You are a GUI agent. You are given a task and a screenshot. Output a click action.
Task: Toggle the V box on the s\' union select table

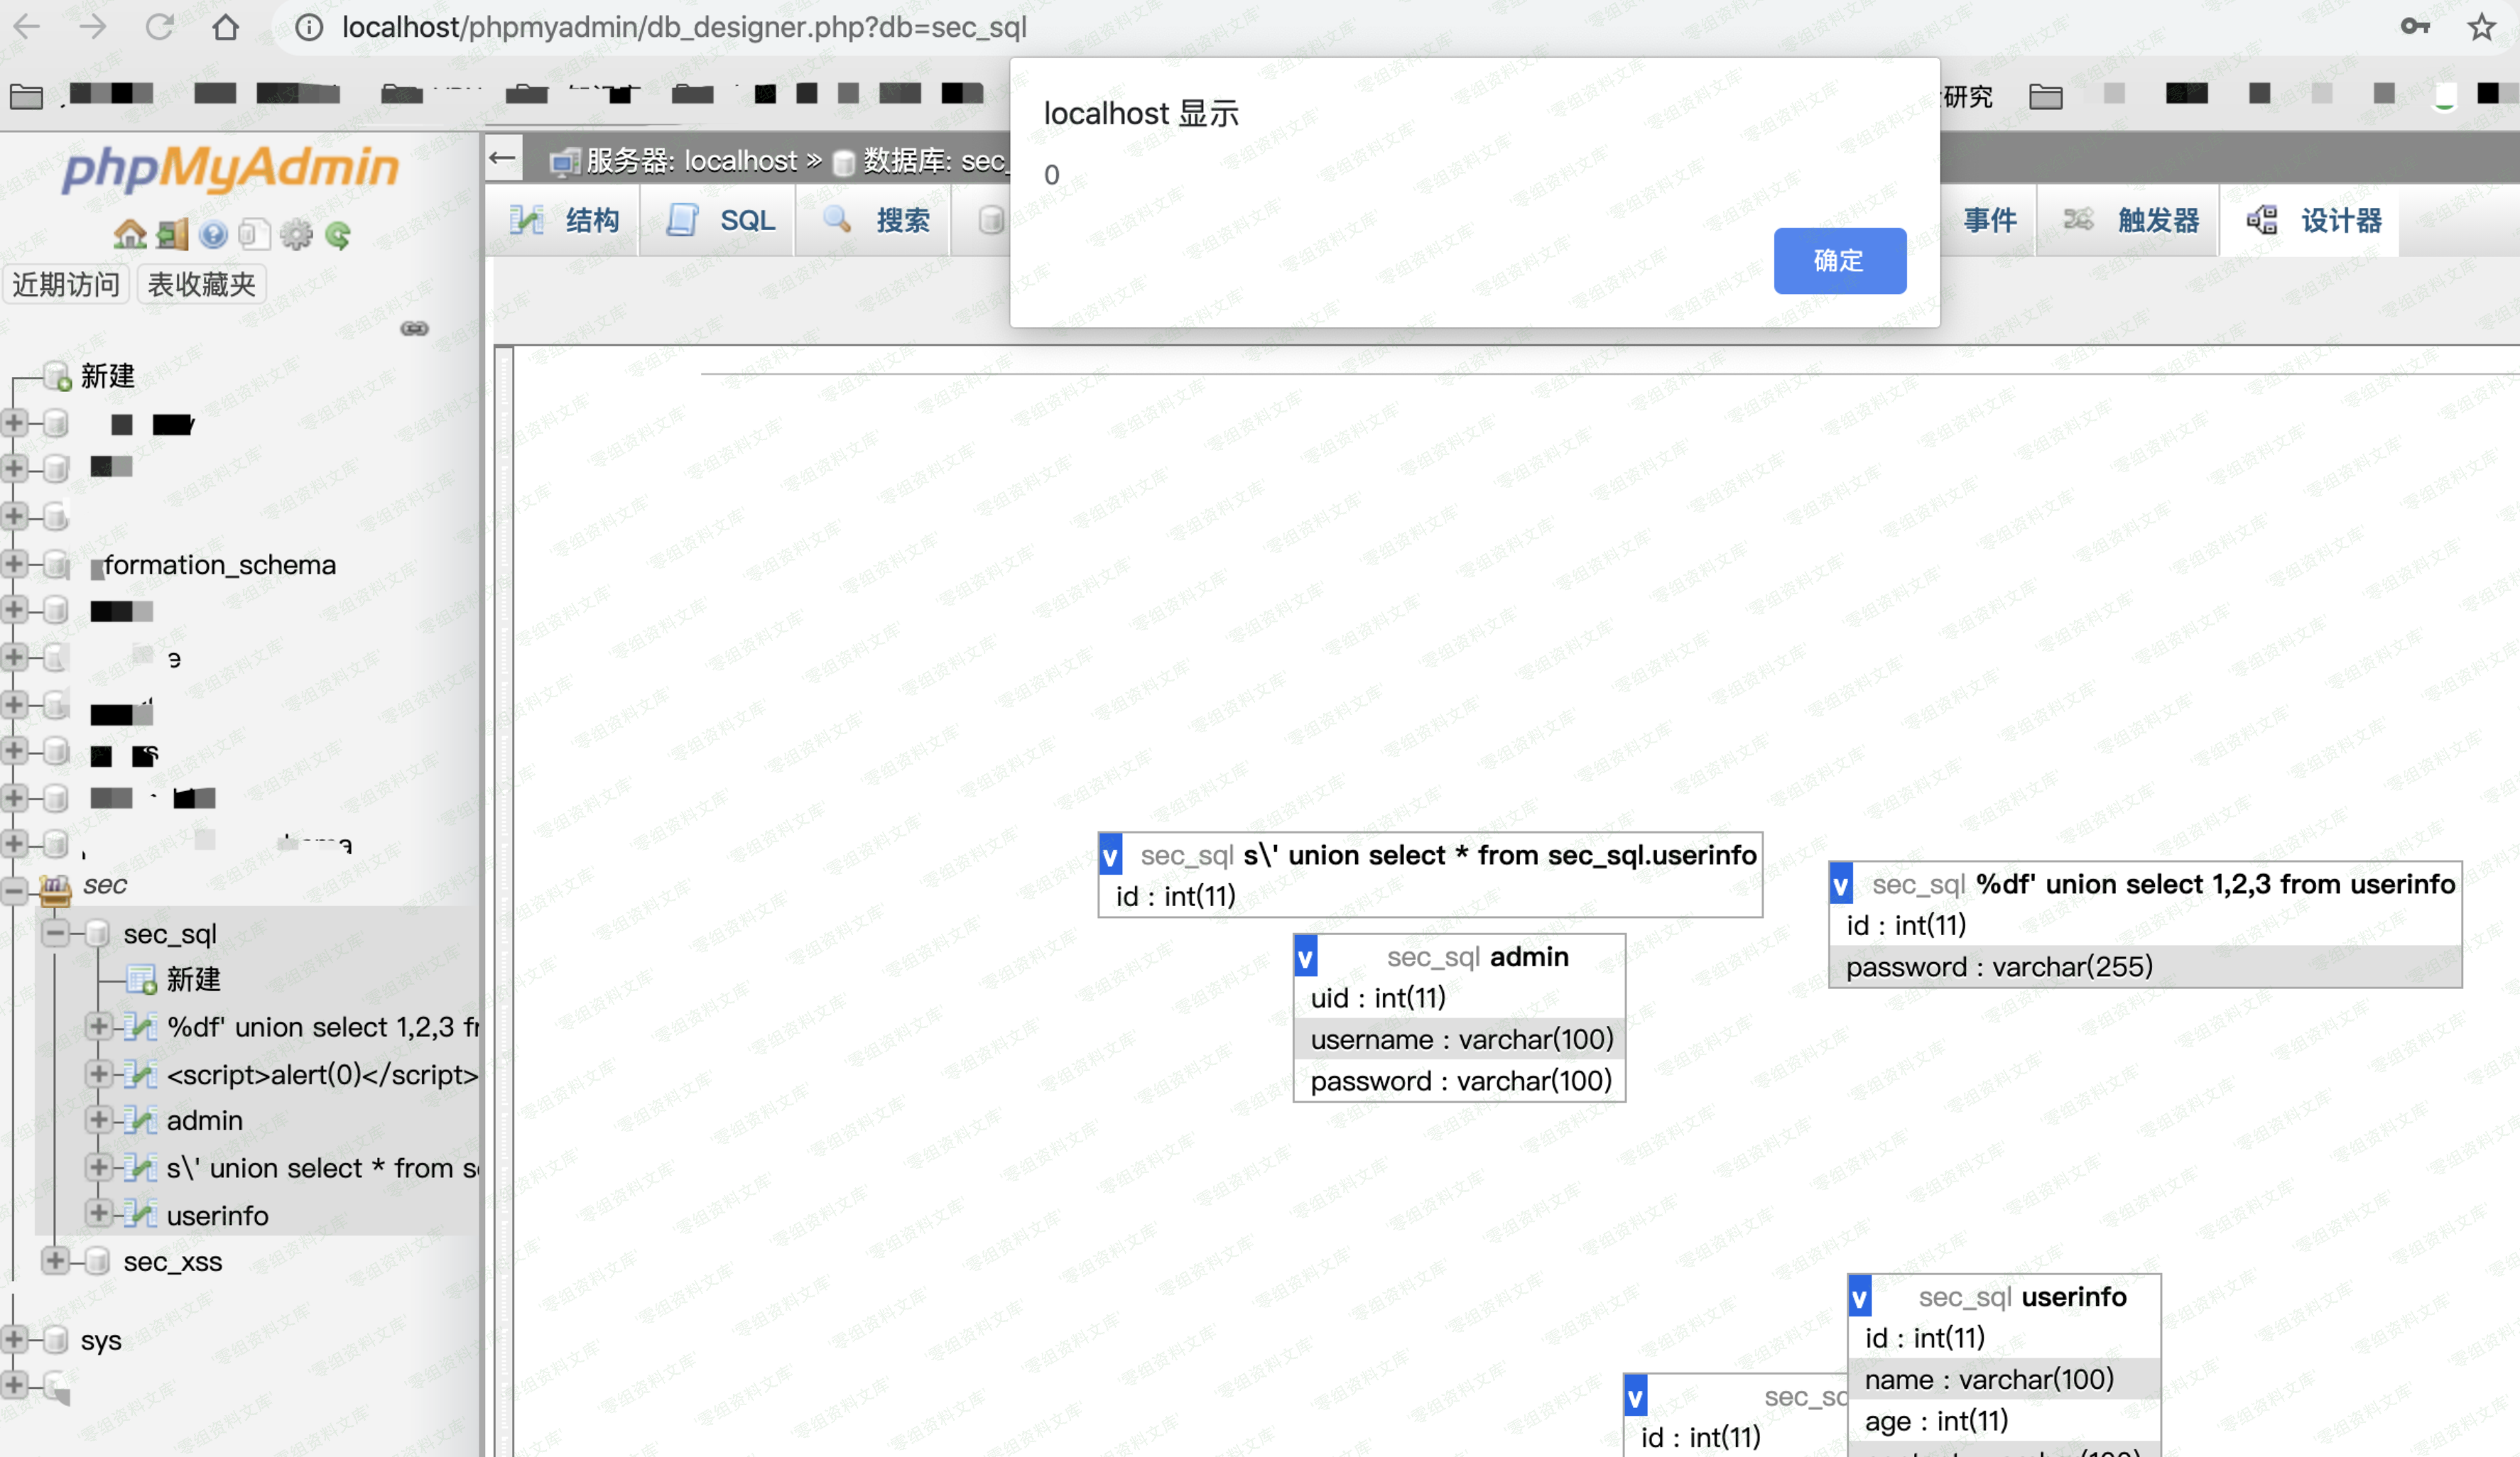click(x=1110, y=856)
